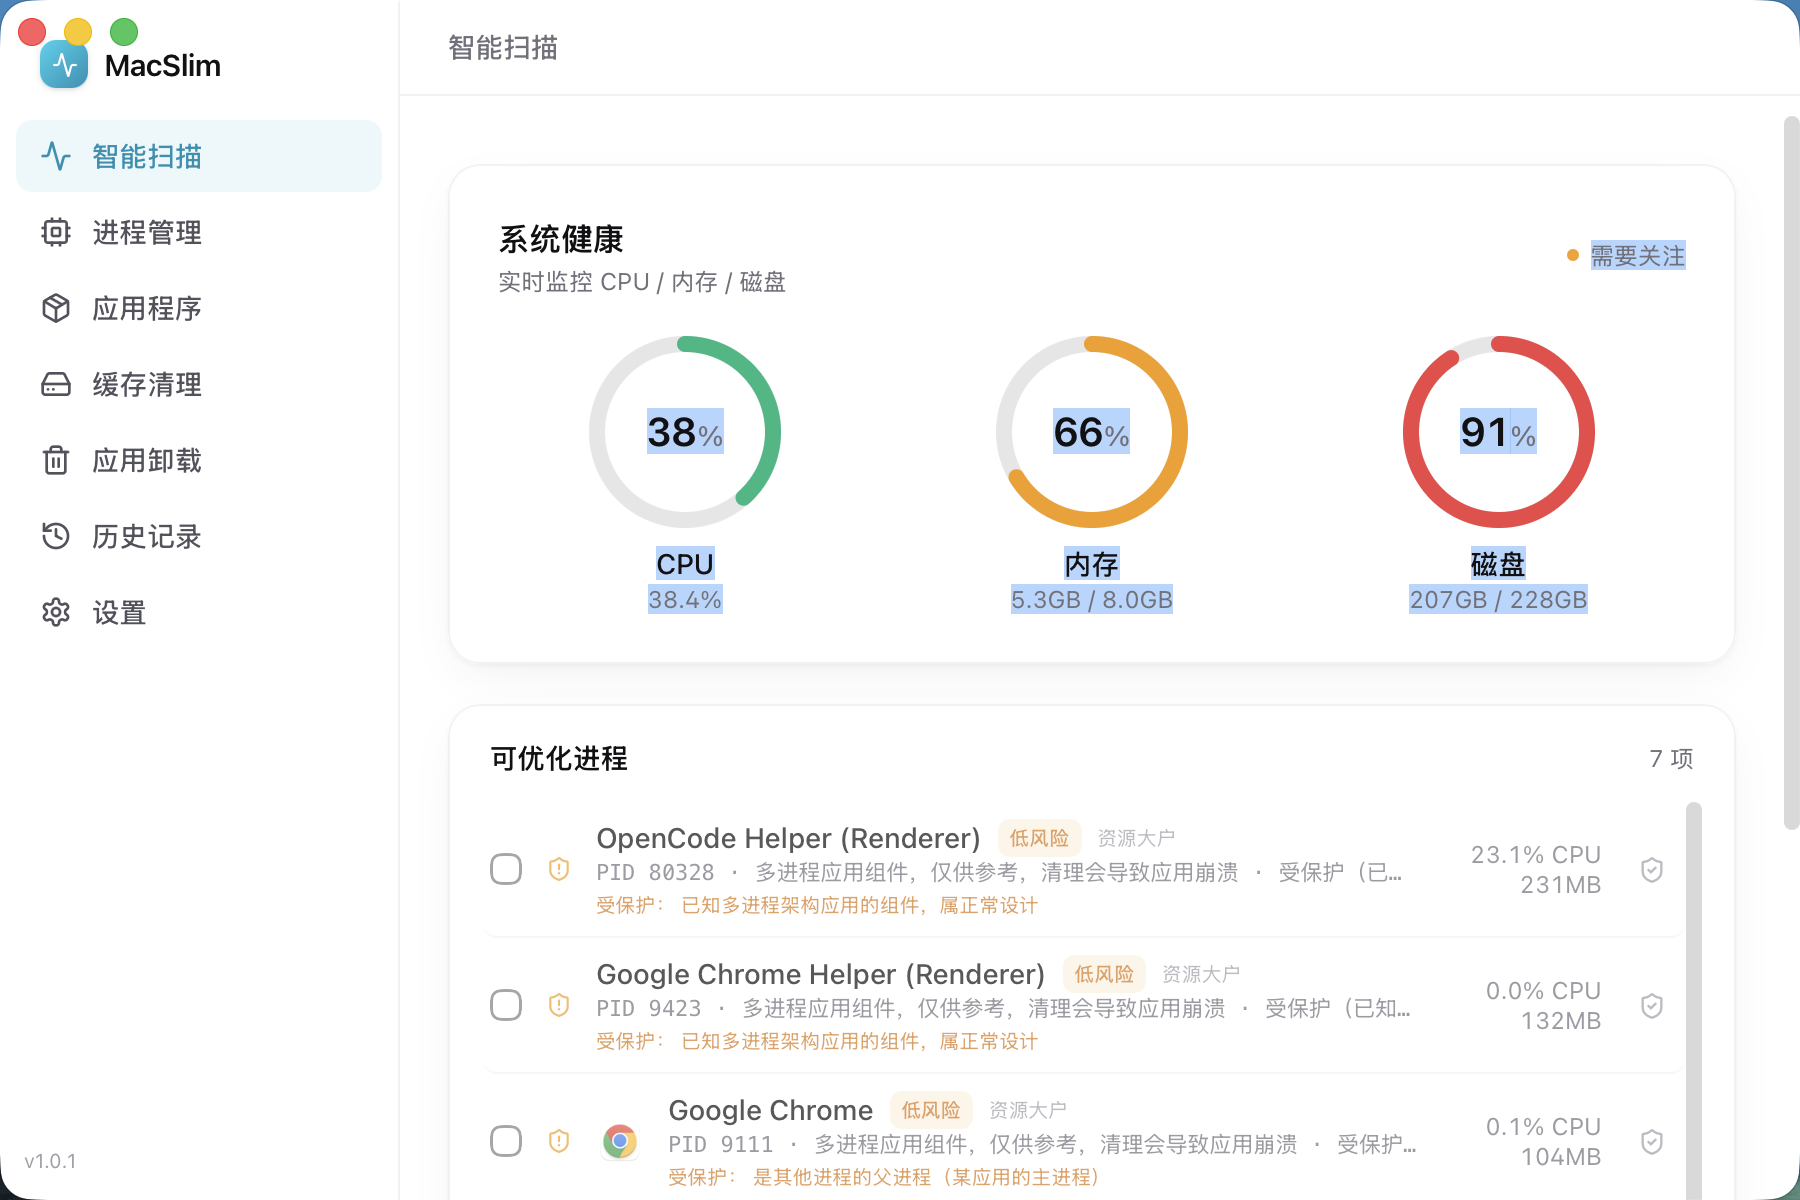Click 受保护 parent-process note under Google Chrome
This screenshot has height=1200, width=1800.
pyautogui.click(x=884, y=1177)
